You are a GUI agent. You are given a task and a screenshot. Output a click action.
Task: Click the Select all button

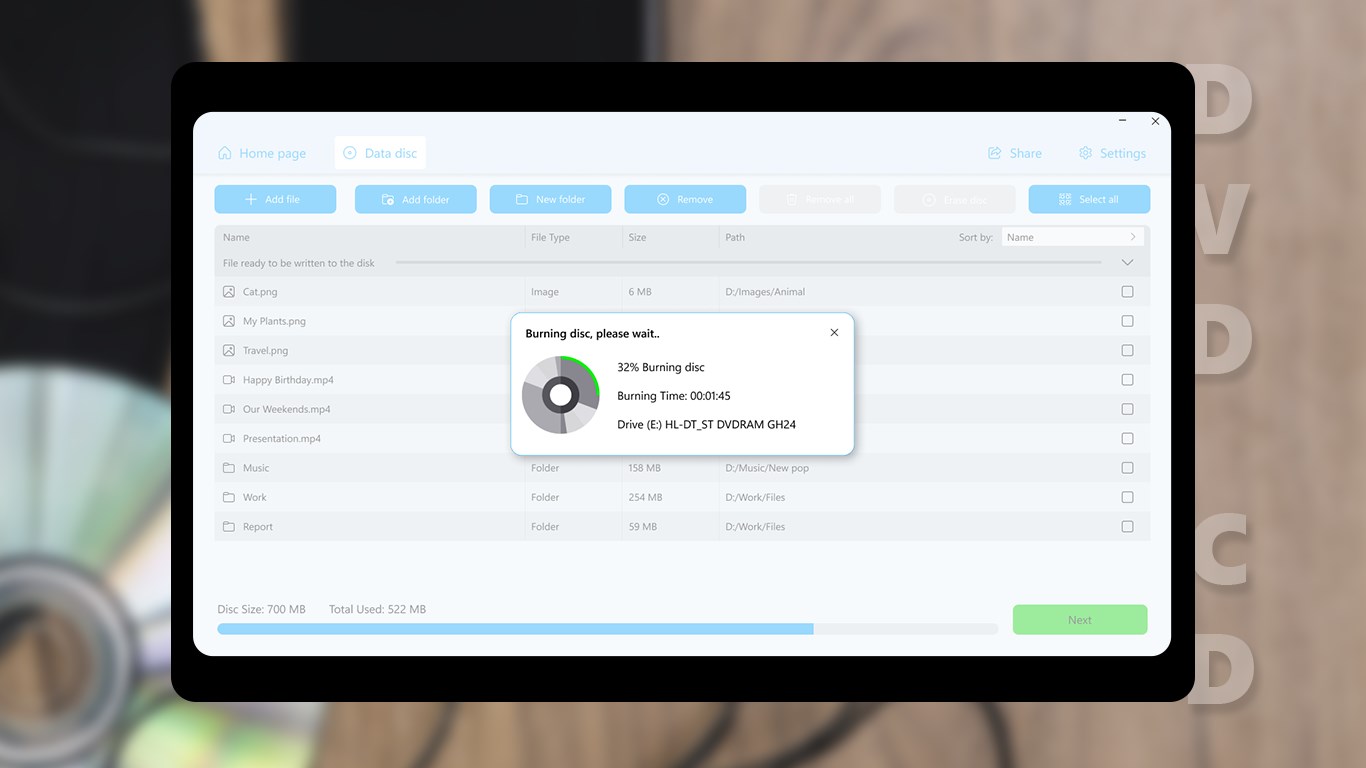click(1089, 199)
